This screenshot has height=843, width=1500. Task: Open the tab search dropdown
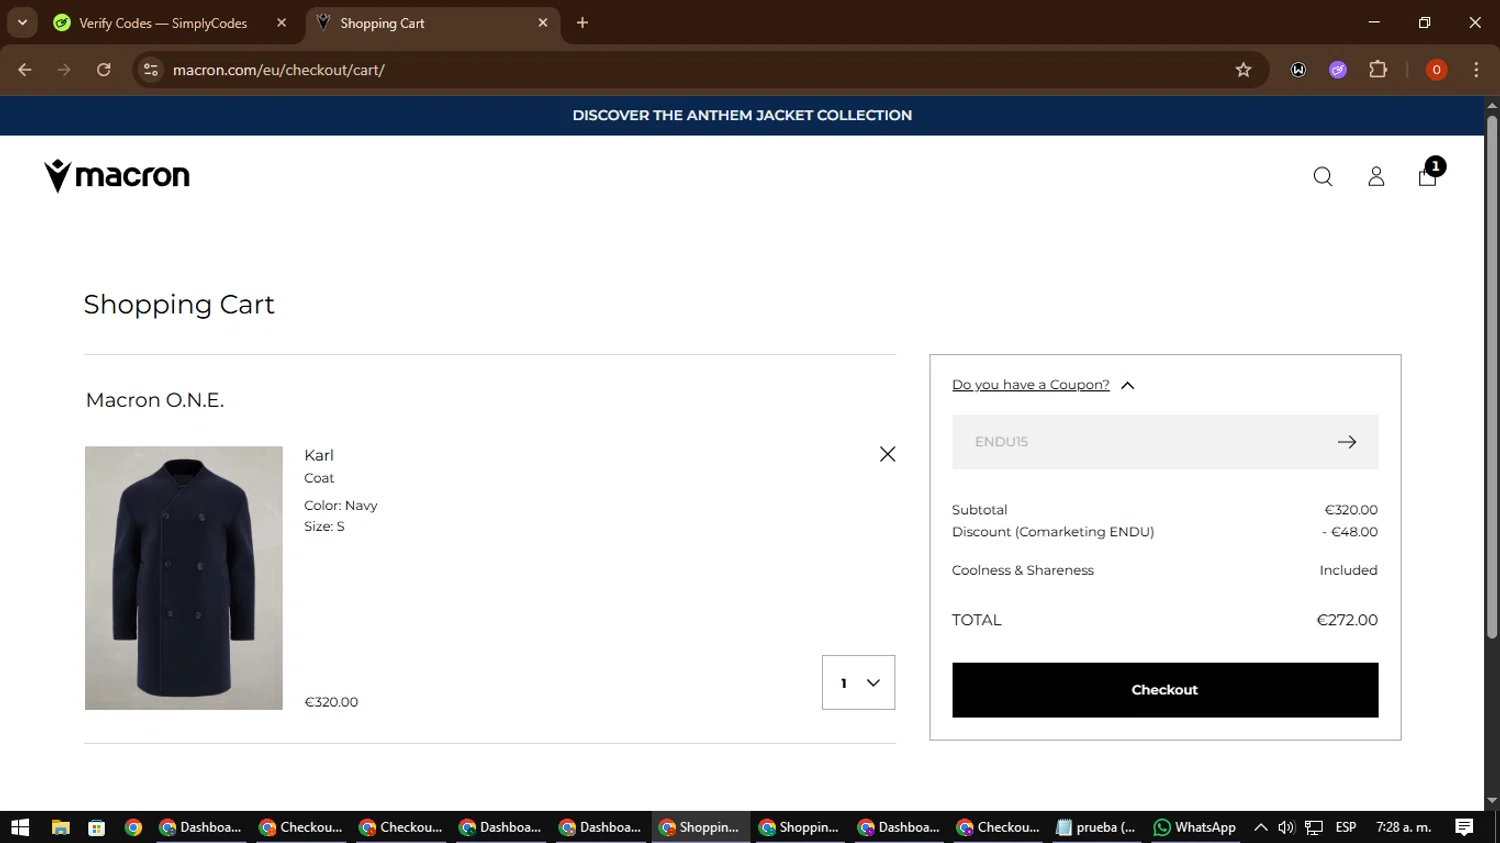coord(22,23)
